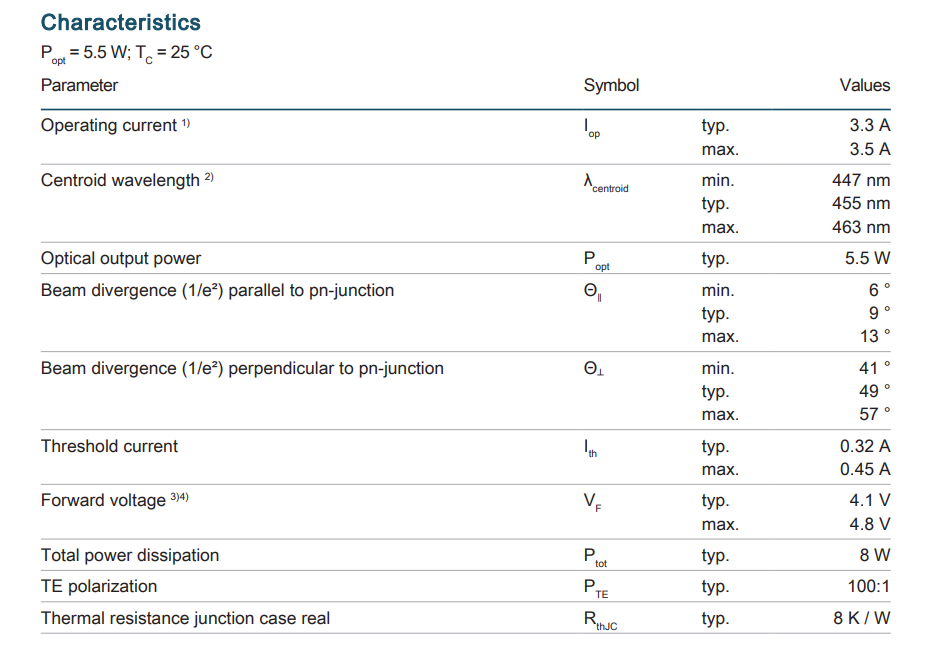Click footnote 1 superscript after Operating current
The height and width of the screenshot is (656, 939).
(x=186, y=123)
